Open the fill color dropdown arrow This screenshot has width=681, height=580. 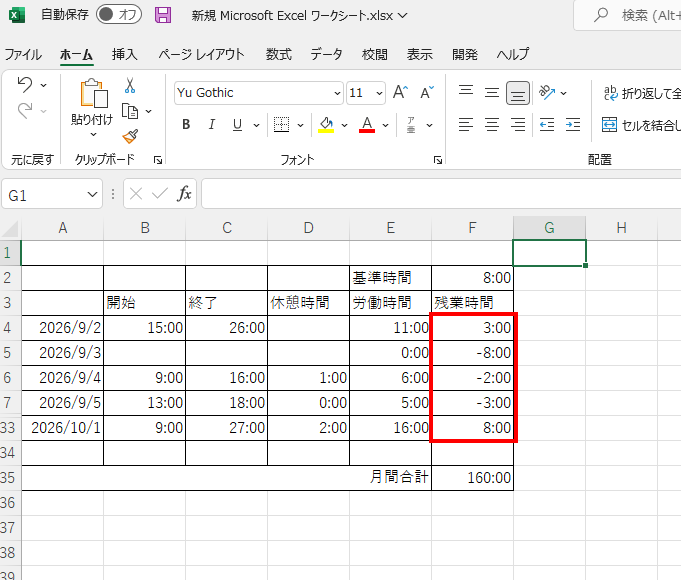344,126
